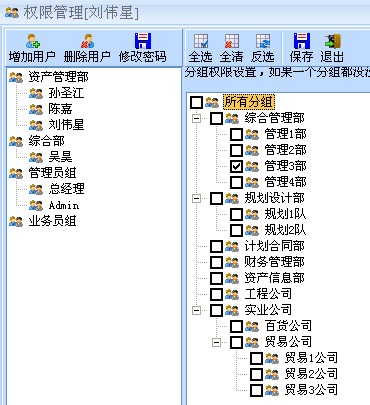
Task: Uncheck the 管理3部 checkbox
Action: pyautogui.click(x=236, y=166)
